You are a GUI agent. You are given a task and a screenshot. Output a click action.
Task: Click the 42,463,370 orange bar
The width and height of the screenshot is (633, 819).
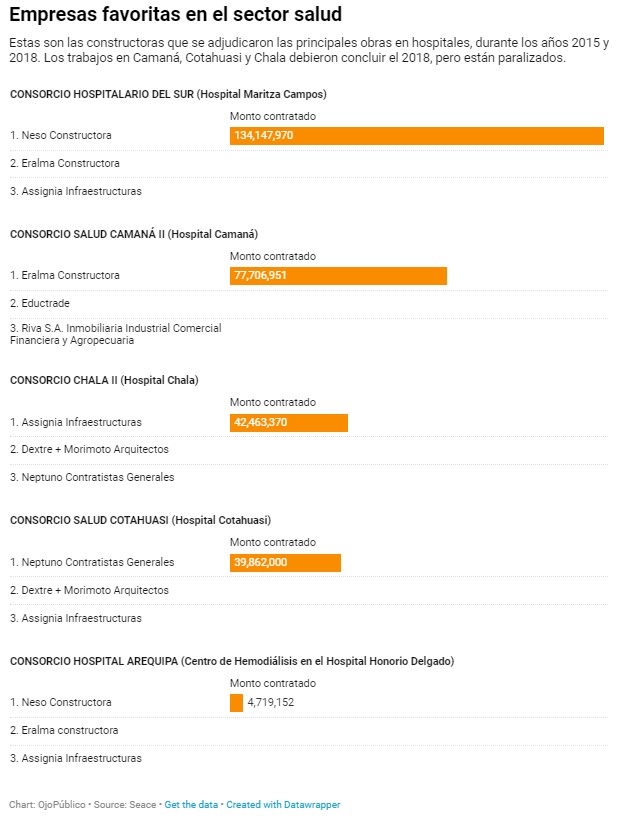[x=289, y=423]
